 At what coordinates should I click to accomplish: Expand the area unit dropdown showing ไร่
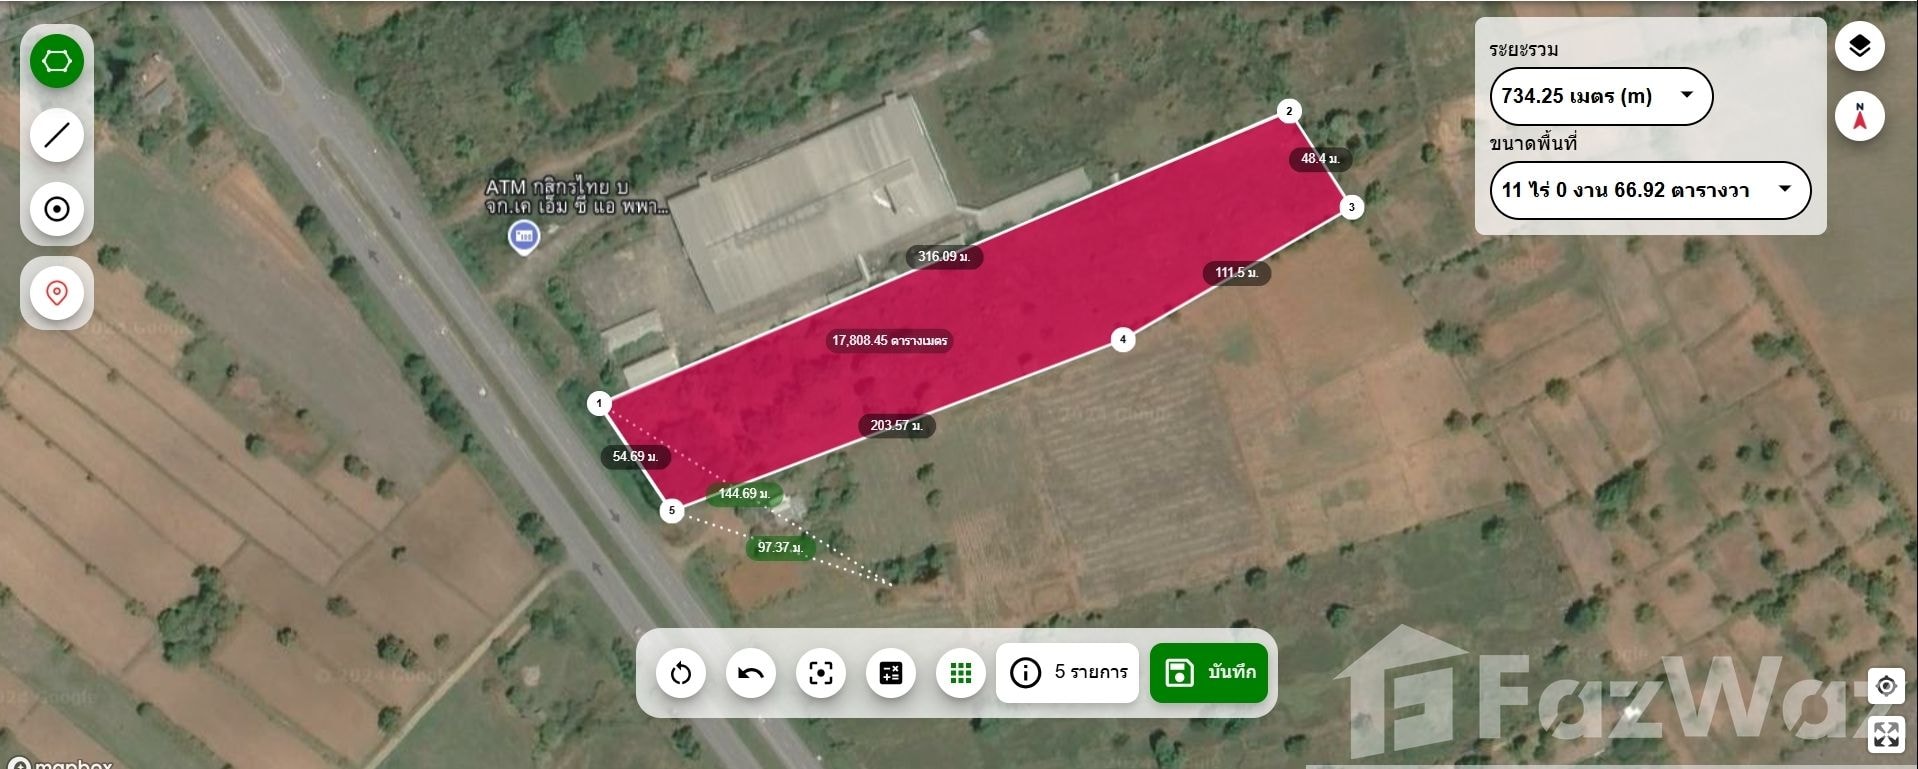coord(1651,190)
